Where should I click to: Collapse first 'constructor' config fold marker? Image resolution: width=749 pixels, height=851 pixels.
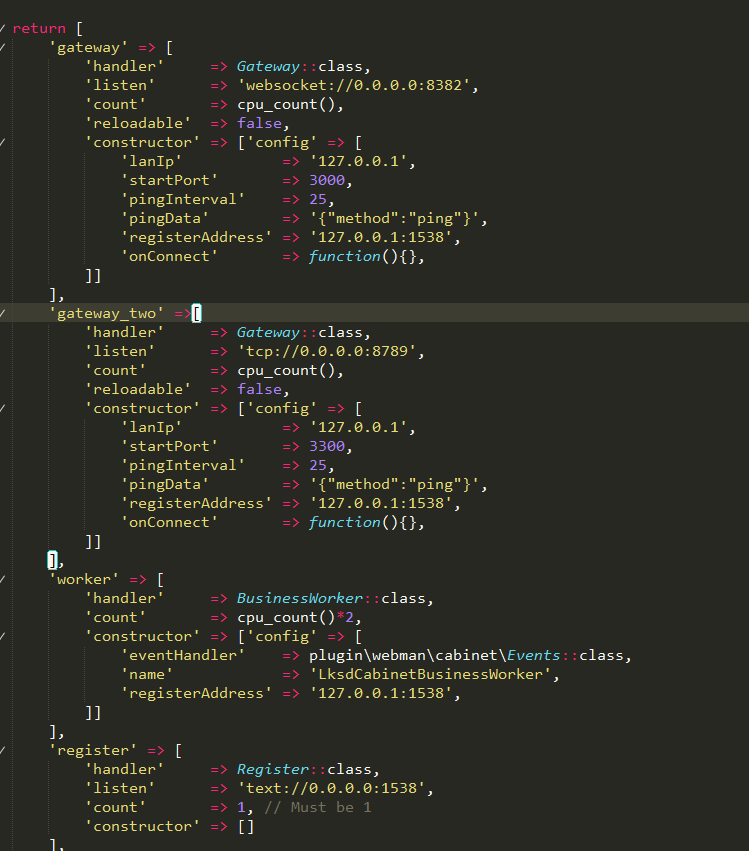pos(2,142)
